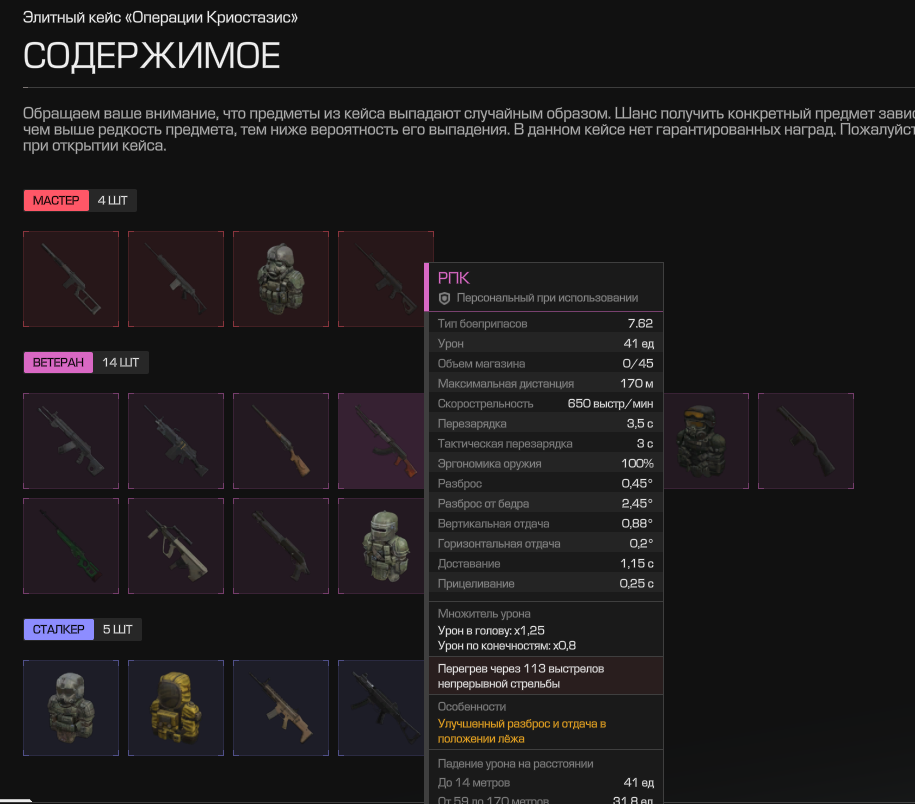Select the first Master rifle with skeleton stock
The height and width of the screenshot is (804, 915).
[71, 279]
